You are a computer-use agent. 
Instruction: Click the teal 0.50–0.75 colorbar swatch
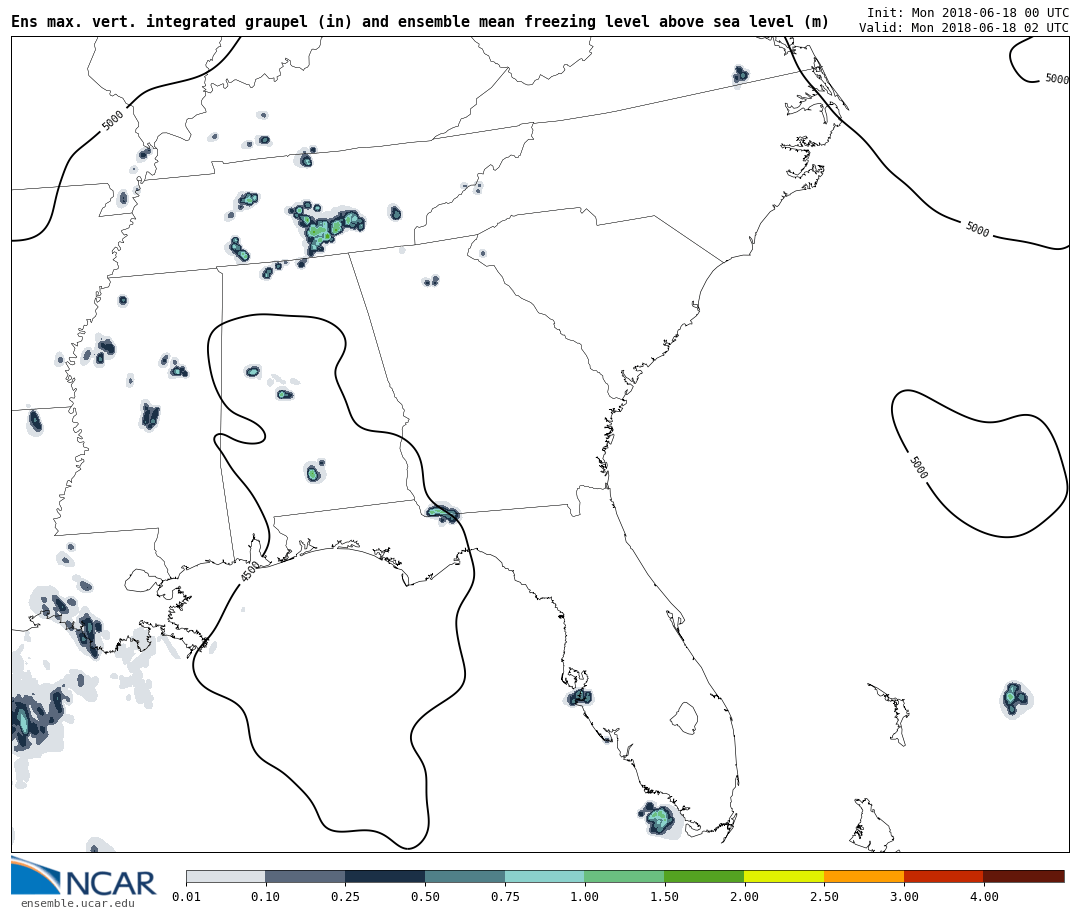(x=464, y=876)
